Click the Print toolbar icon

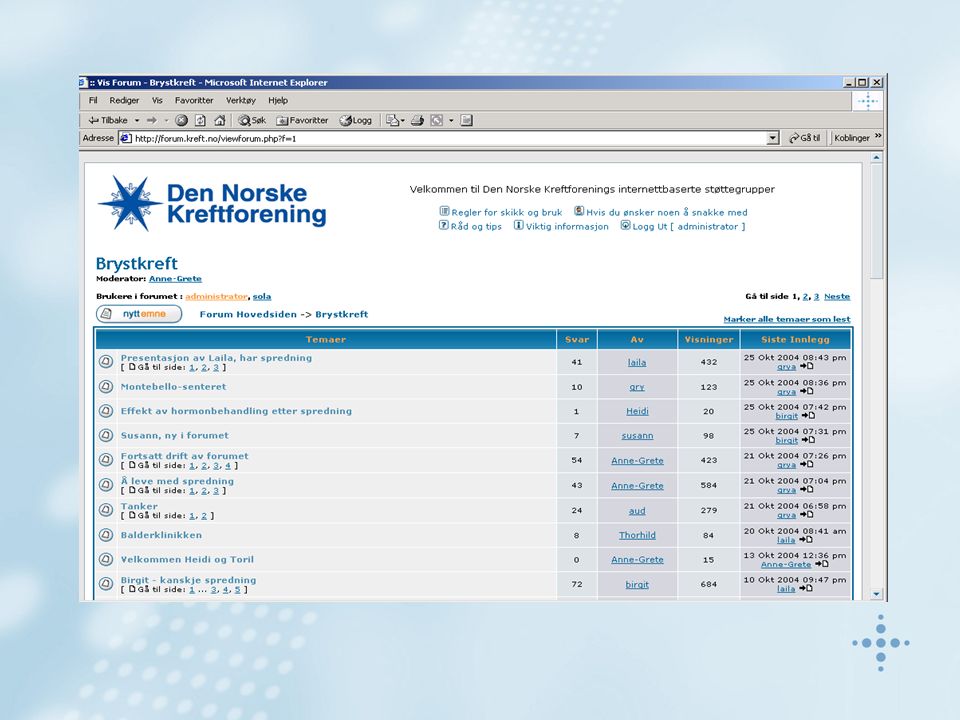[x=418, y=121]
